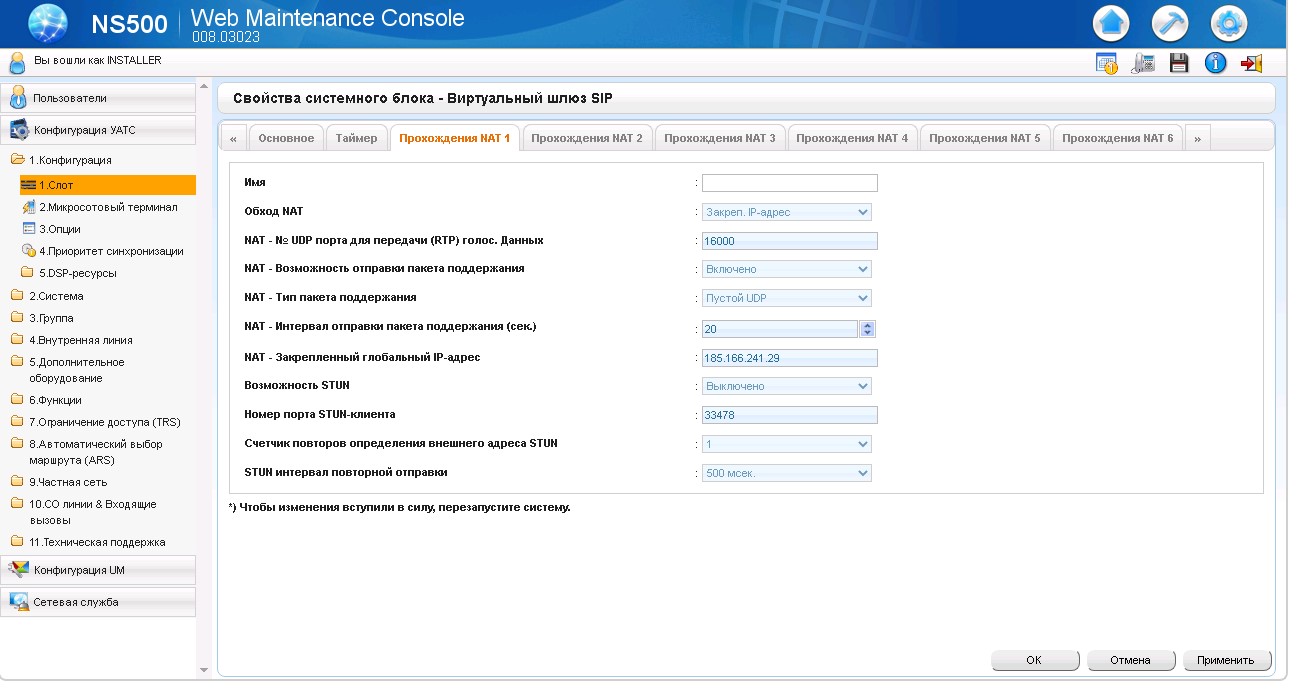Screen dimensions: 1314x689
Task: Open the Тип пакета поддержания dropdown
Action: (787, 298)
